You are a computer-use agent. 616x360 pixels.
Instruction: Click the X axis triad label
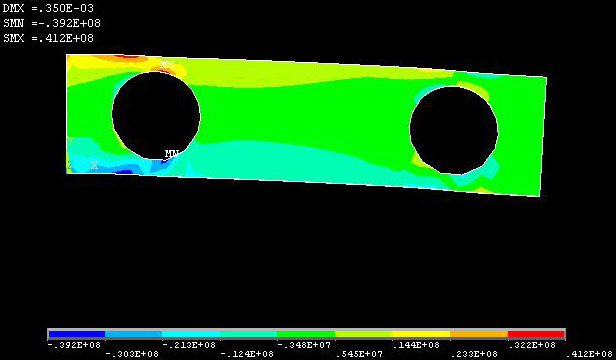click(94, 165)
